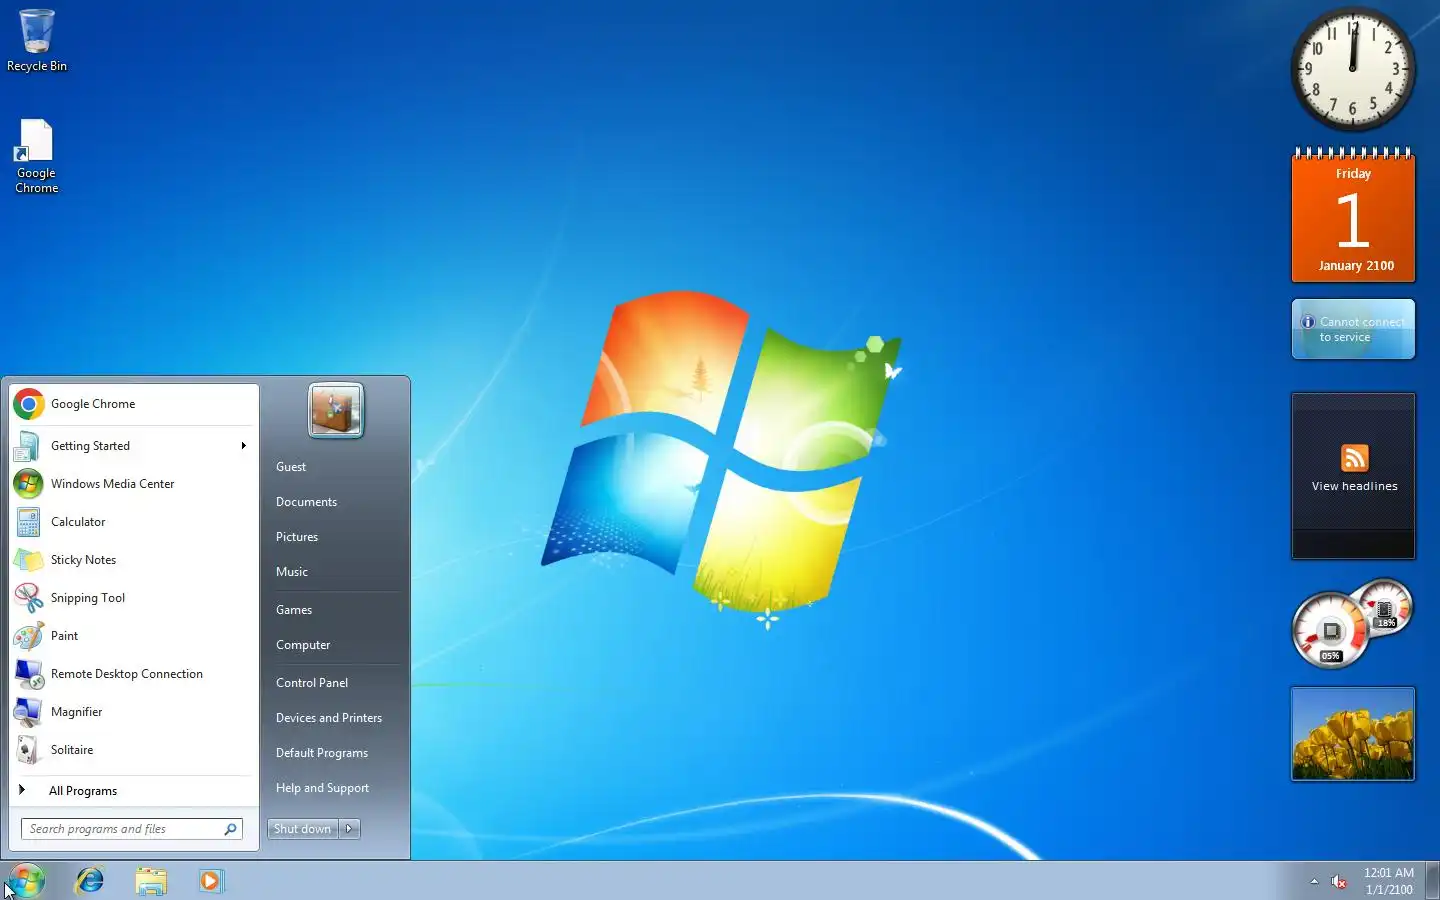
Task: Open the Calculator icon
Action: (x=28, y=522)
